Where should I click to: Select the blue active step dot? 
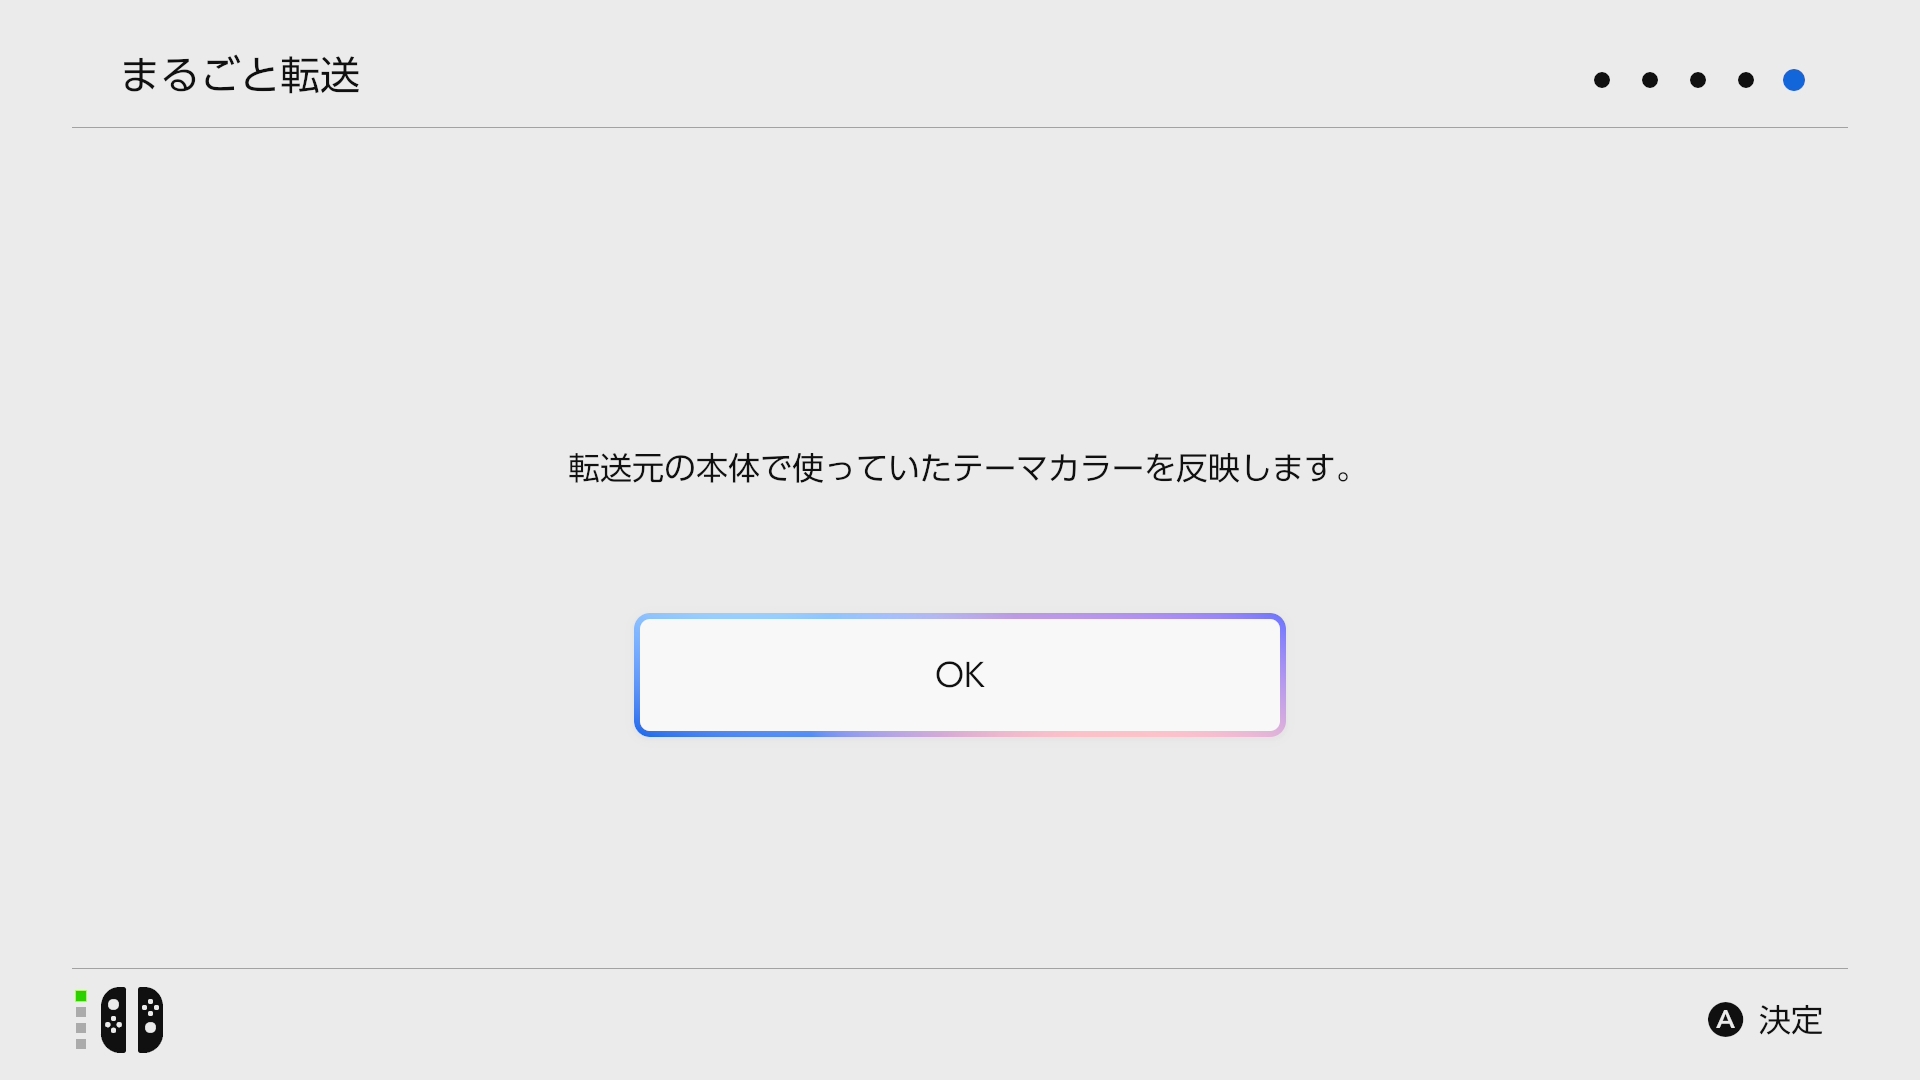(1794, 80)
